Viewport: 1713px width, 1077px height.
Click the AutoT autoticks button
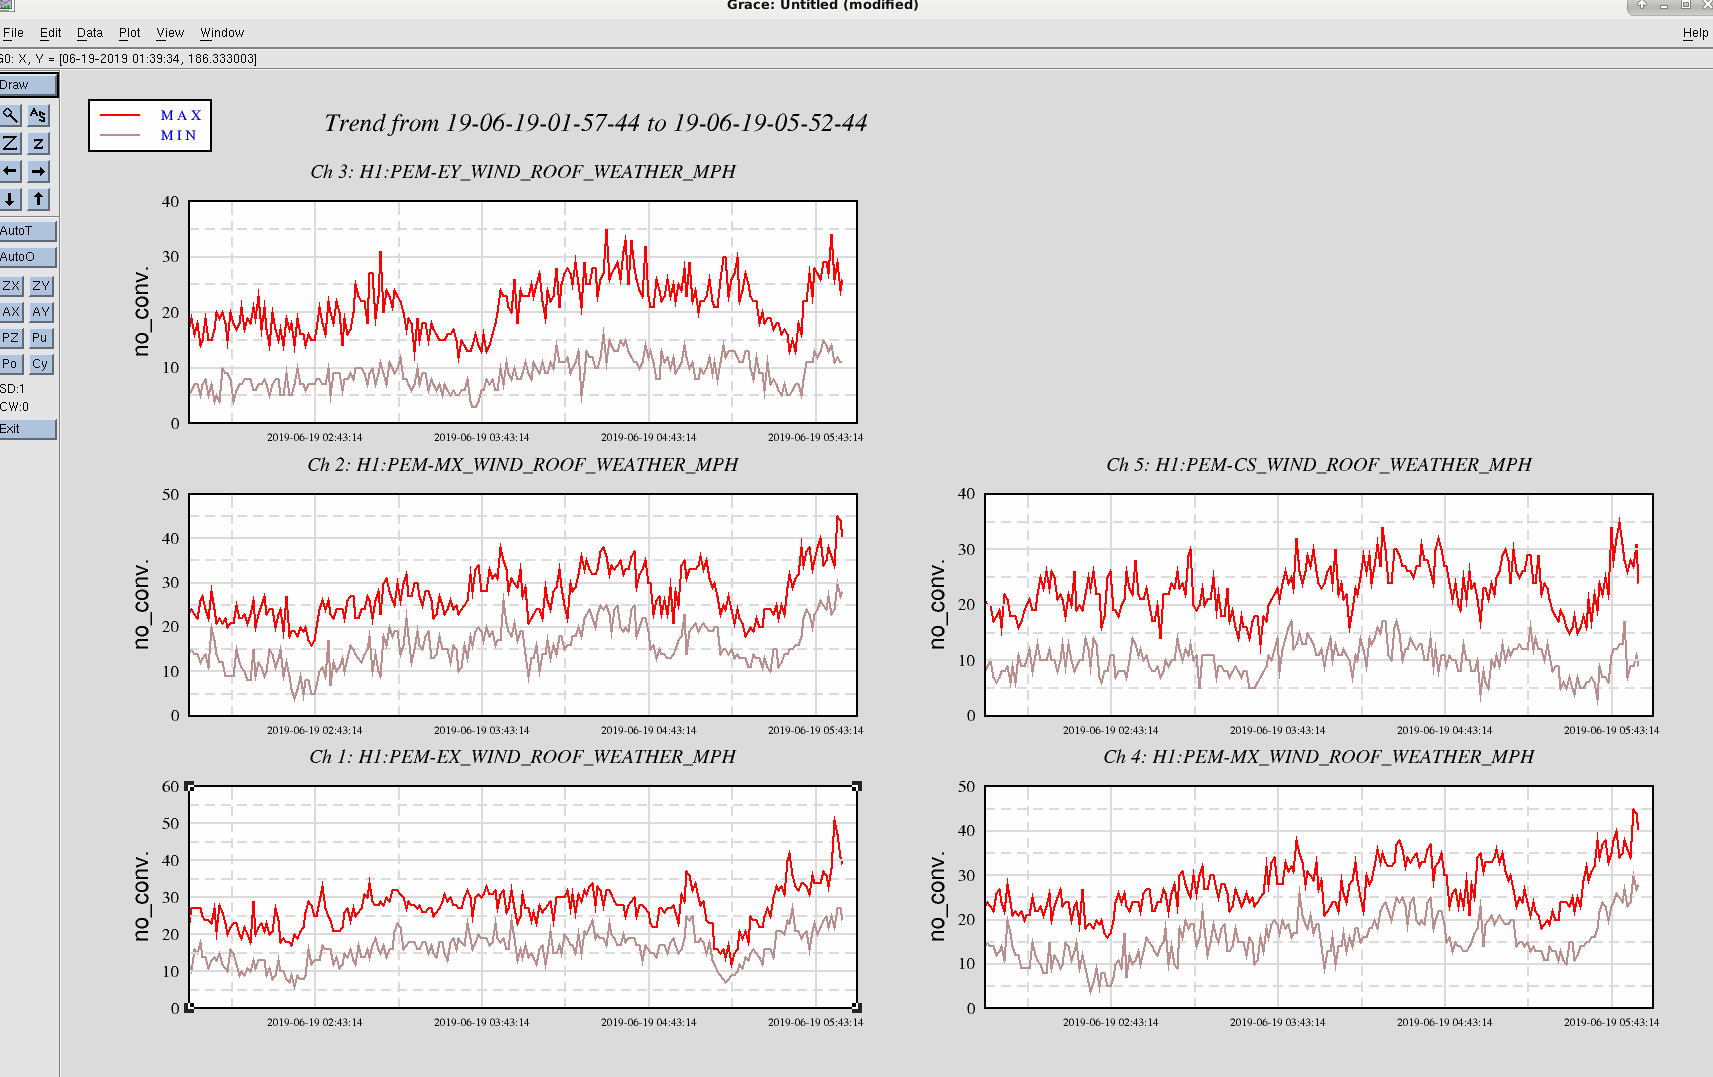pos(28,231)
